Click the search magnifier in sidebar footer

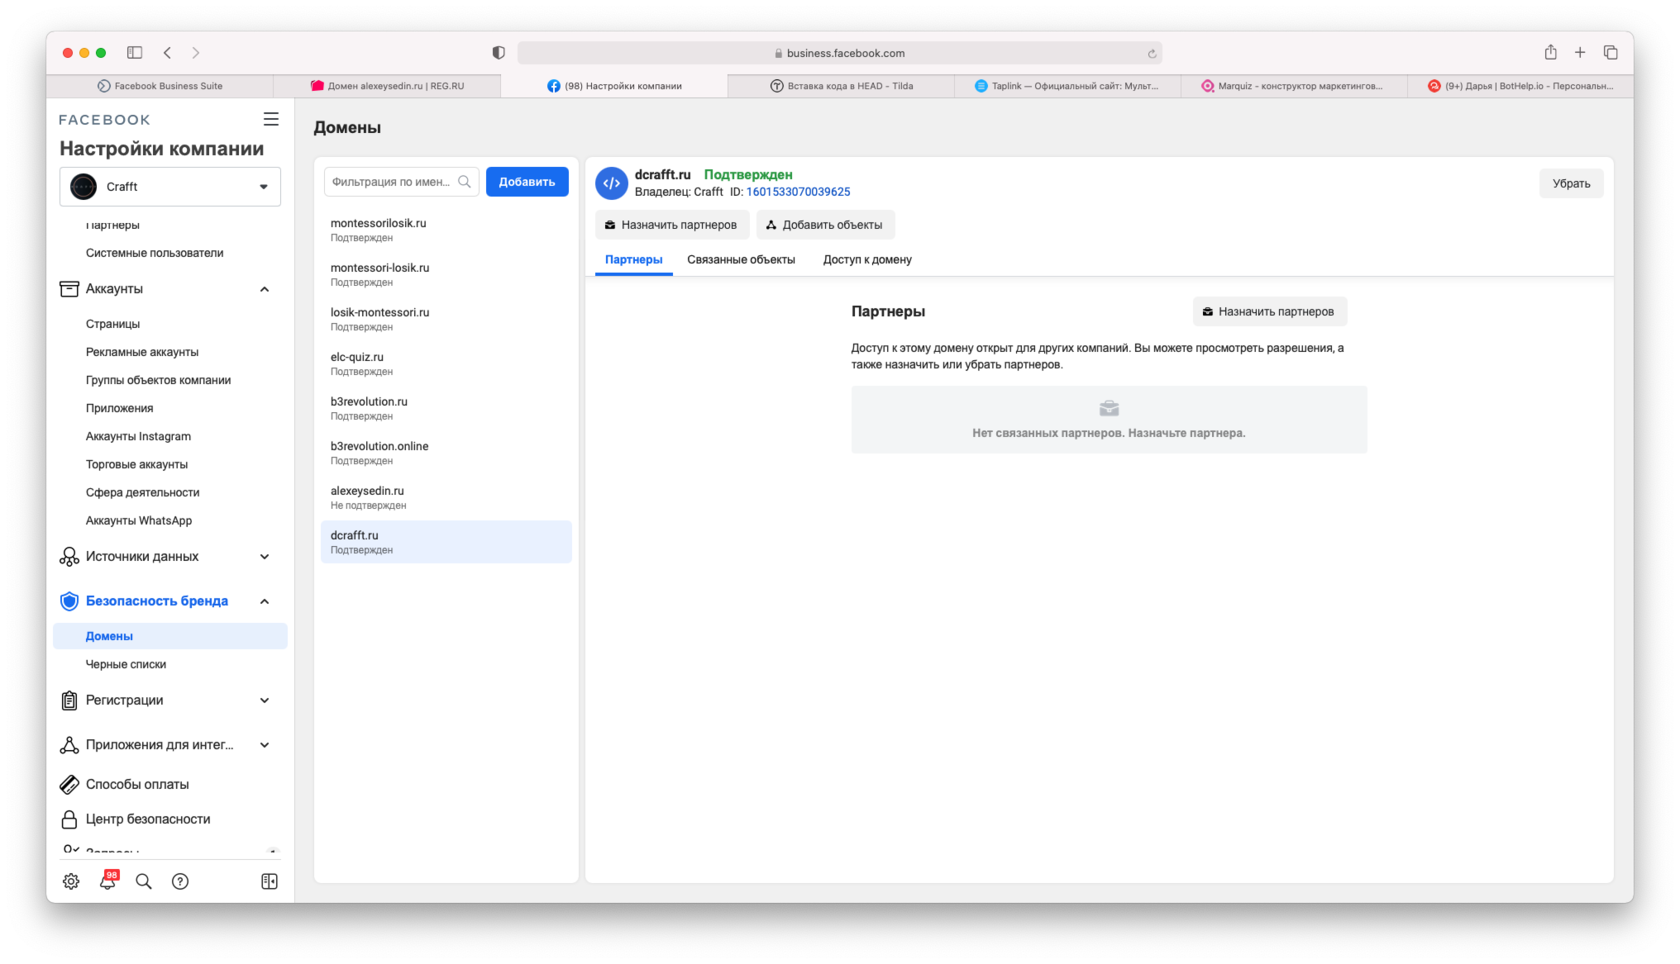click(x=144, y=881)
